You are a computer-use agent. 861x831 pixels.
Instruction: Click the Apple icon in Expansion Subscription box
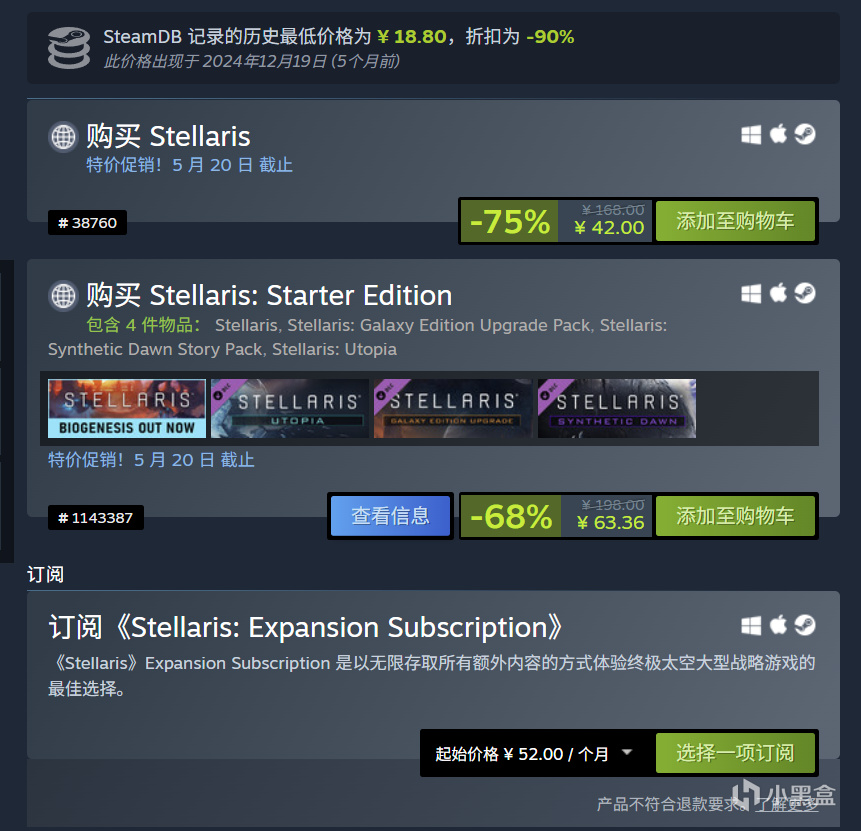(x=778, y=625)
